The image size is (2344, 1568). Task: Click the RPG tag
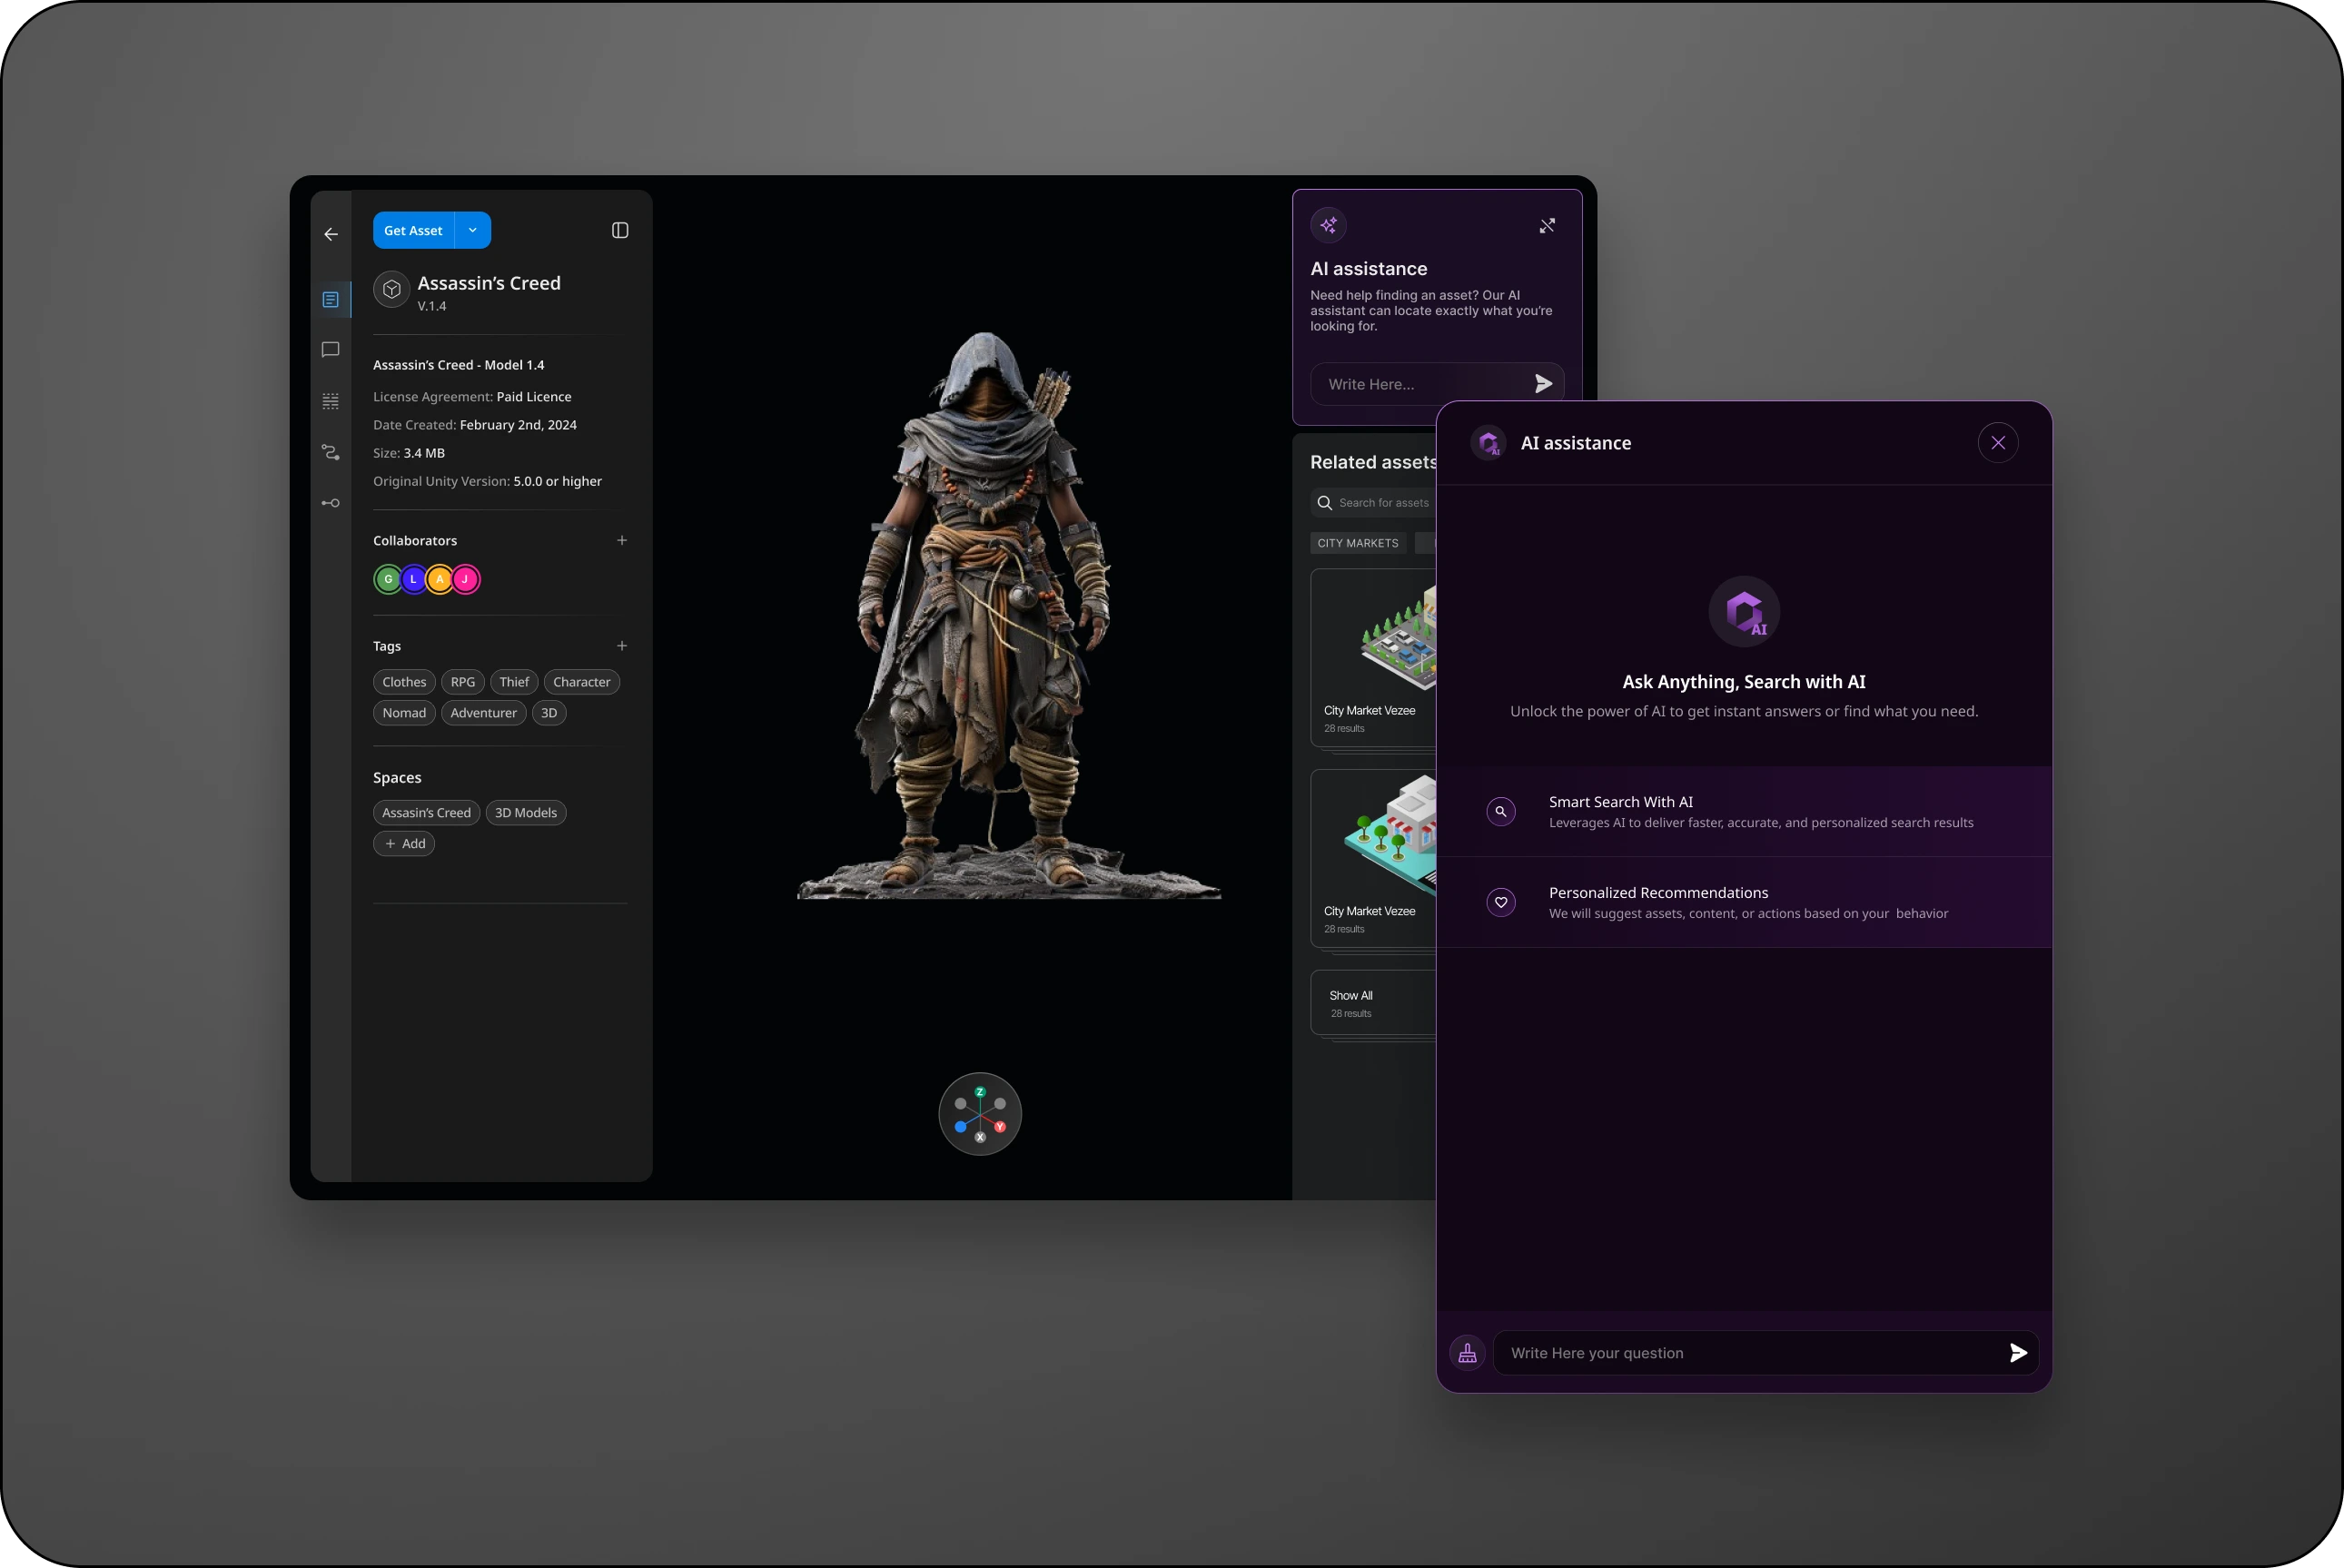click(463, 682)
